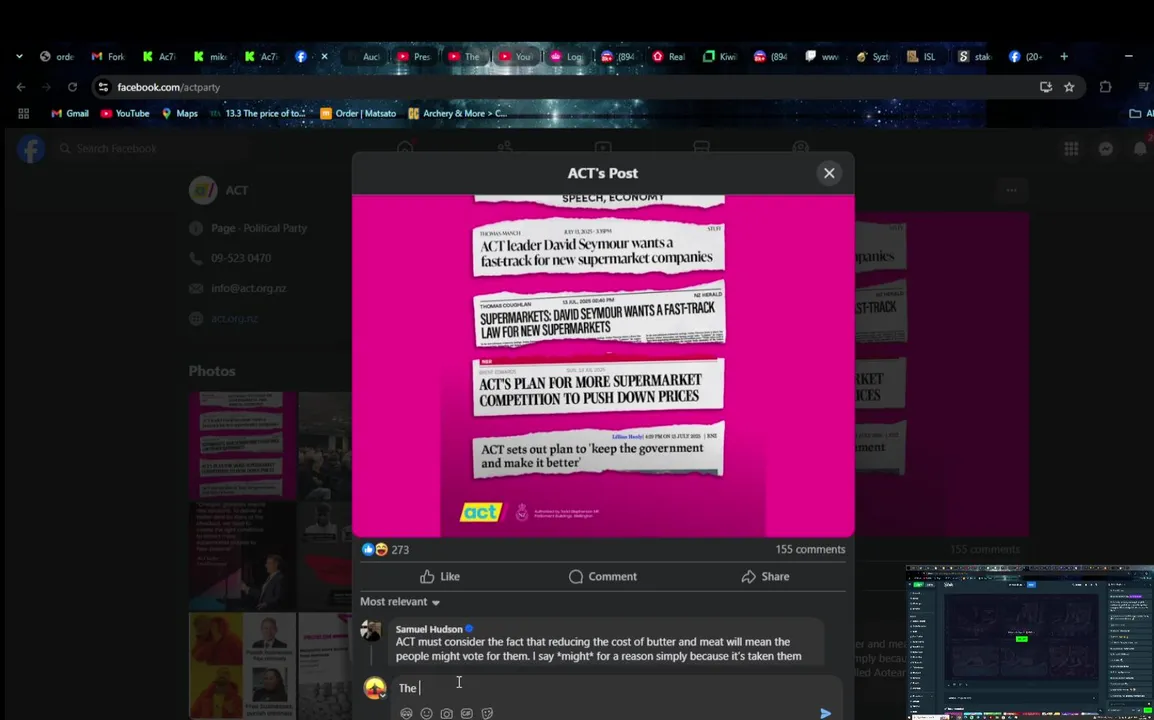1154x720 pixels.
Task: Click the 09-523 0470 phone number
Action: click(x=241, y=258)
